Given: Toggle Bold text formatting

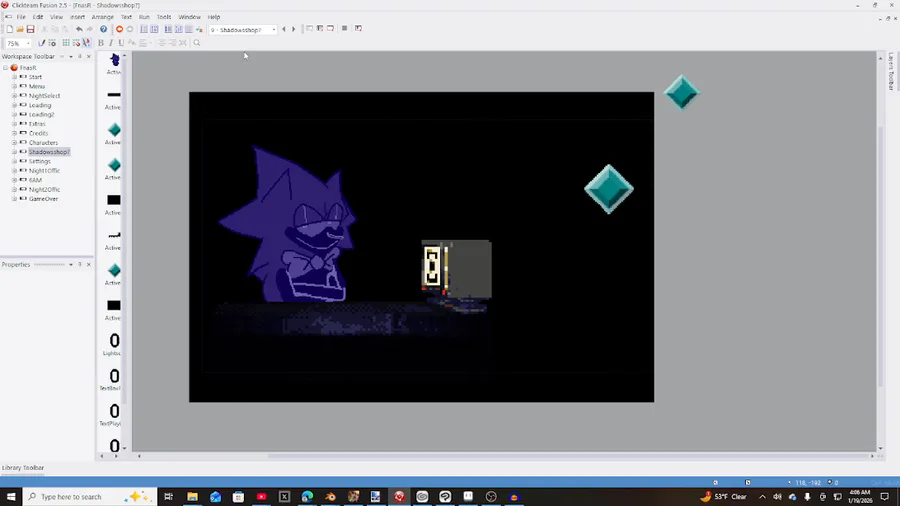Looking at the screenshot, I should tap(101, 43).
